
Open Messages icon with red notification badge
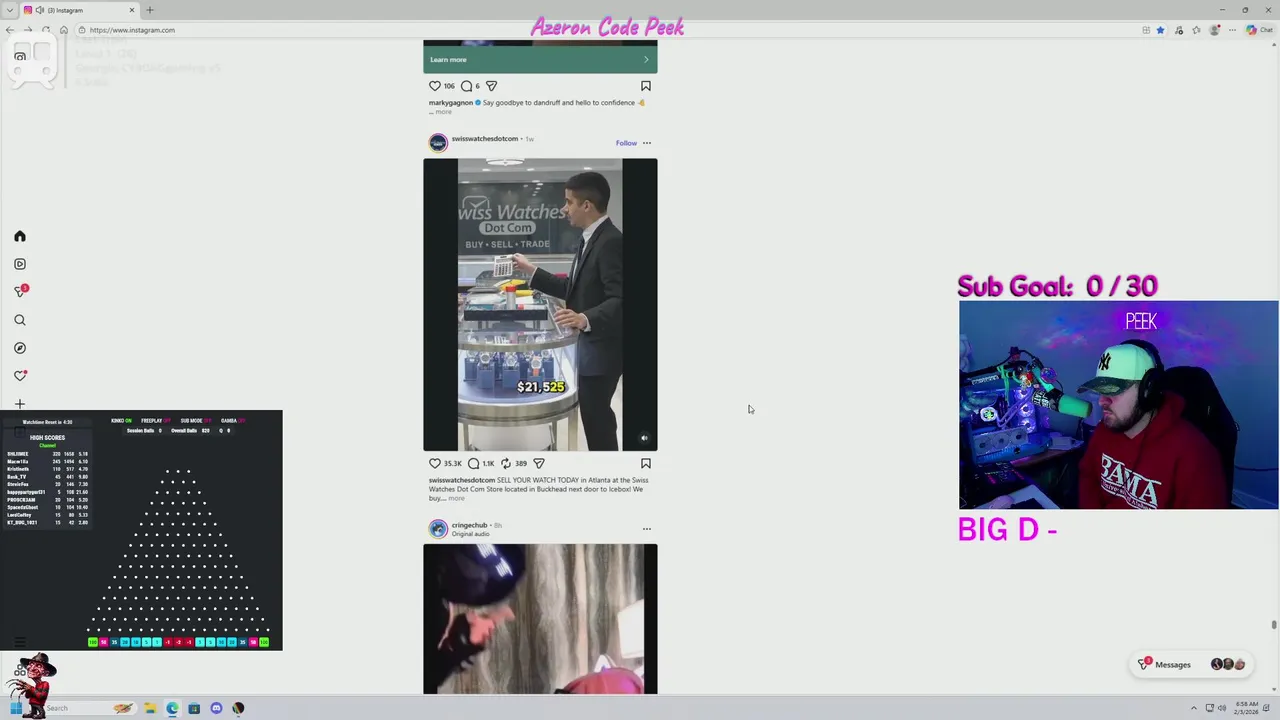point(20,291)
